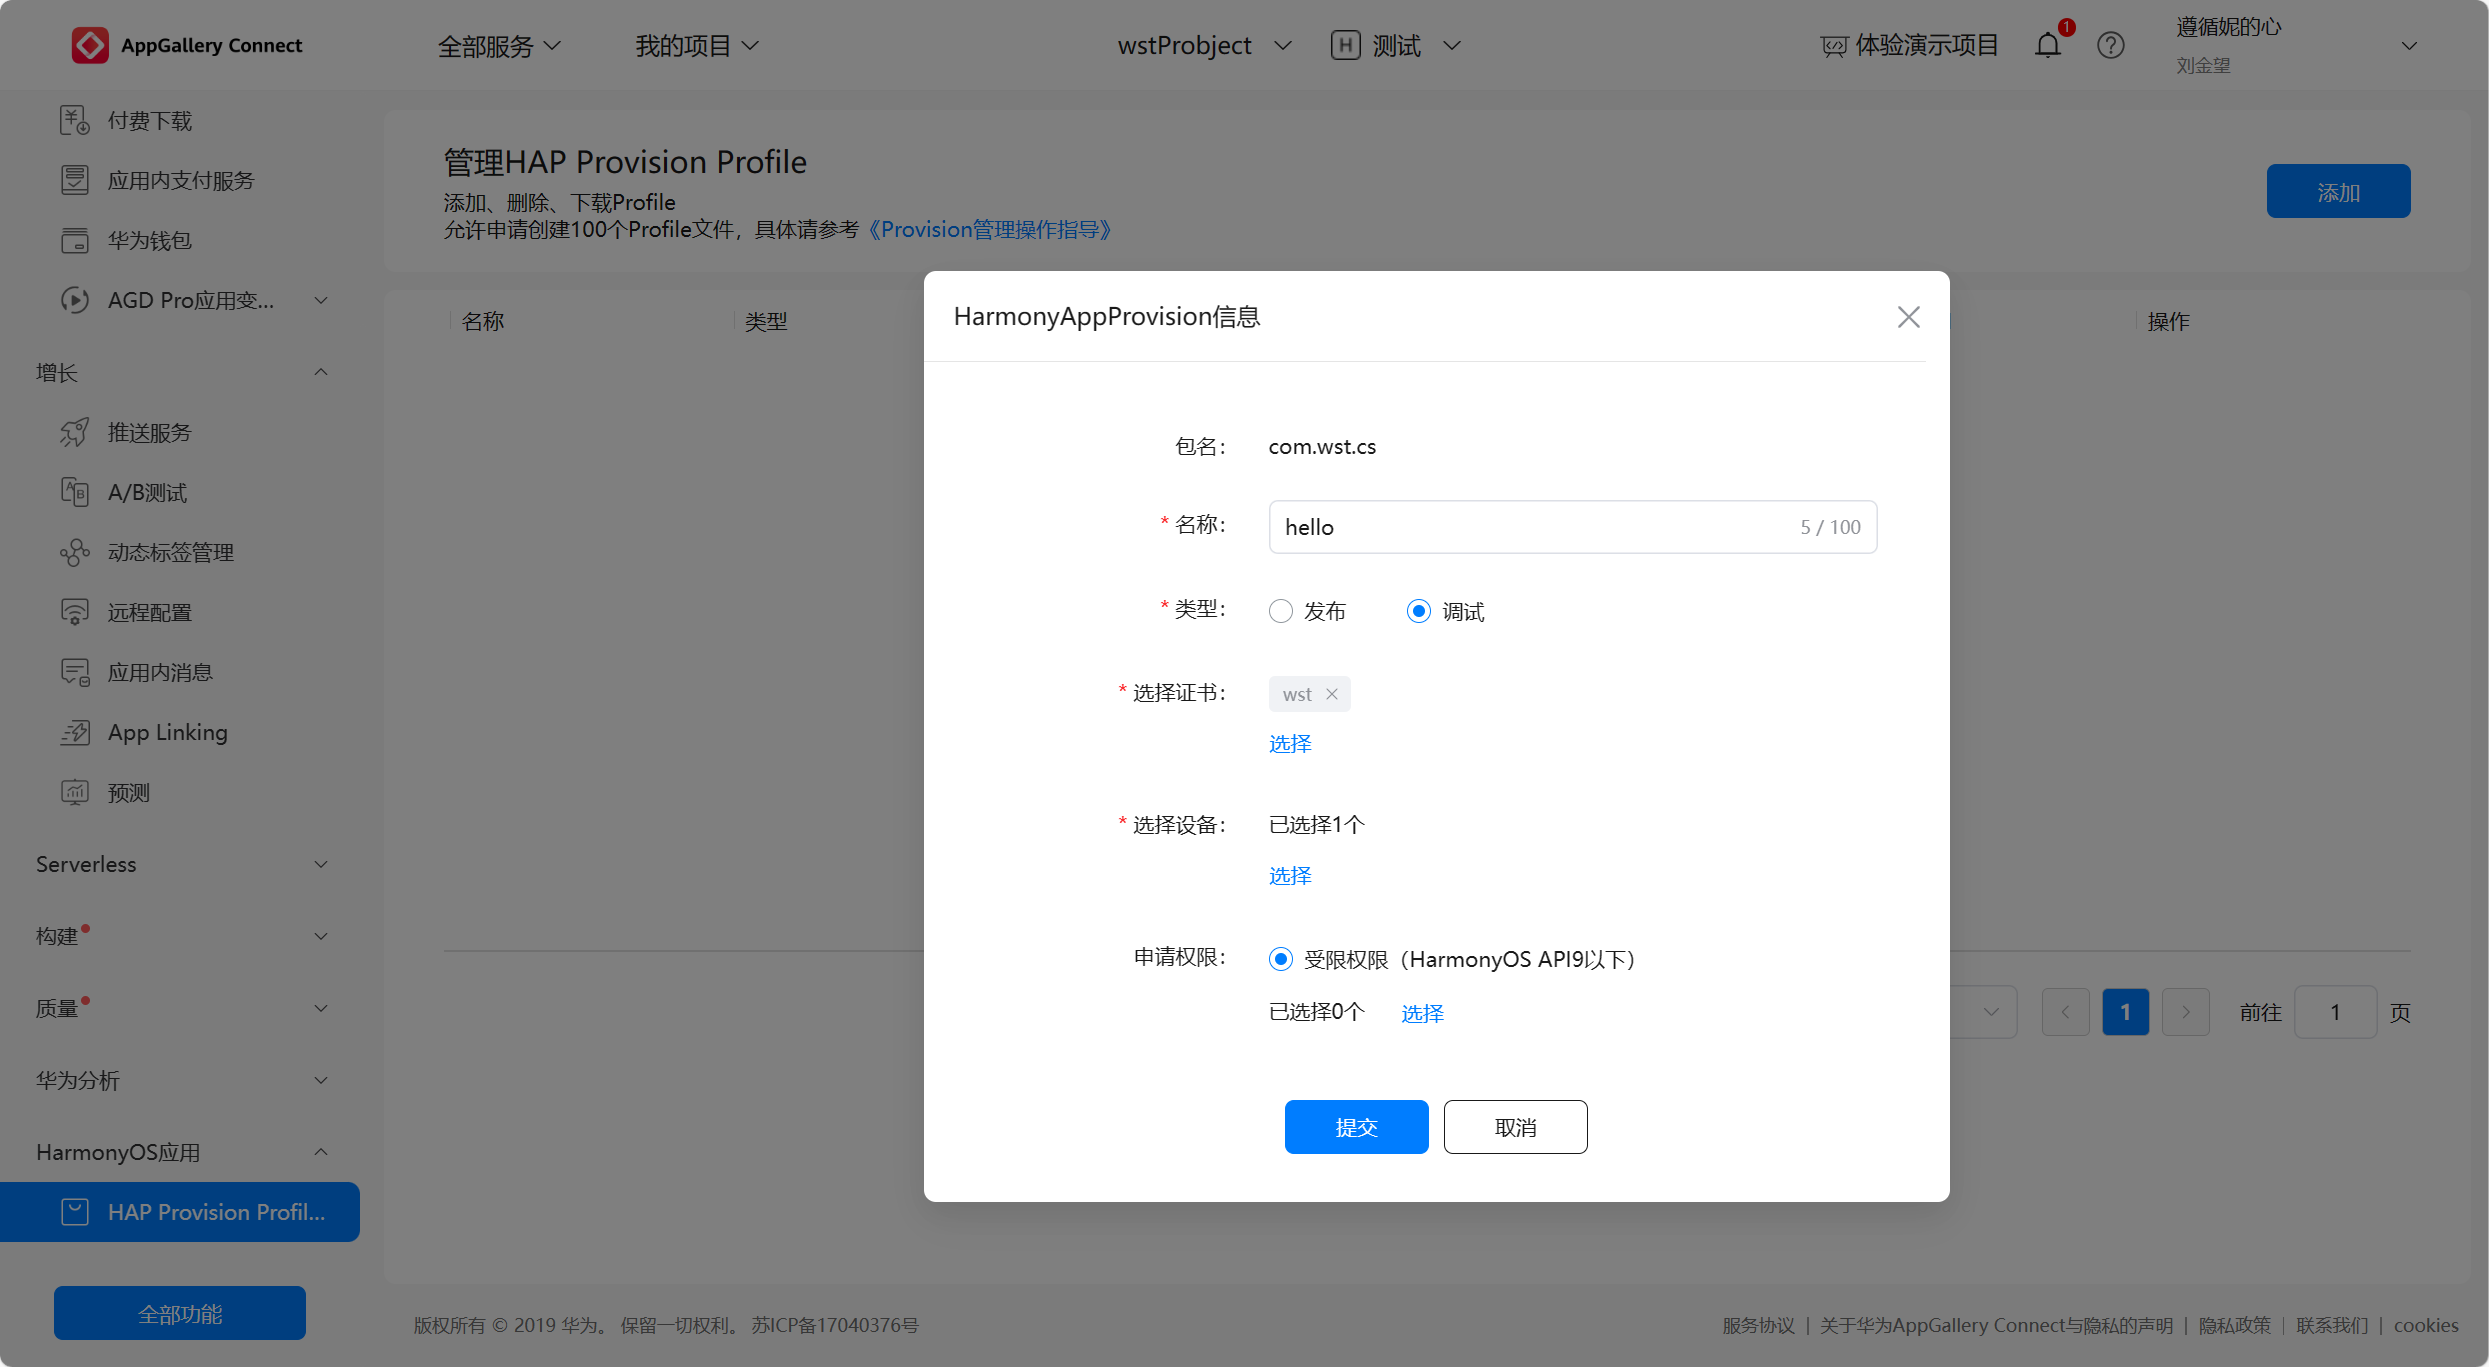This screenshot has width=2489, height=1367.
Task: Click the A/B测试 icon
Action: click(75, 492)
